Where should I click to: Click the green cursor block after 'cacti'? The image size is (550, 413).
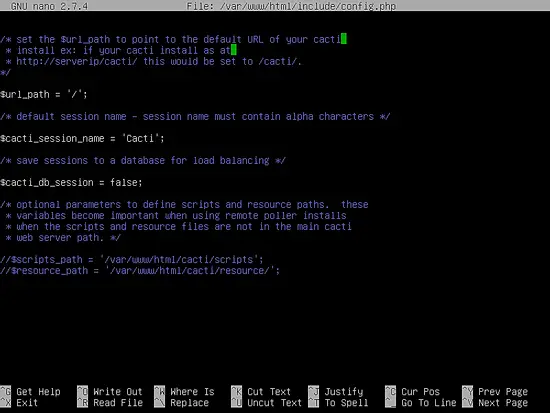[x=344, y=39]
